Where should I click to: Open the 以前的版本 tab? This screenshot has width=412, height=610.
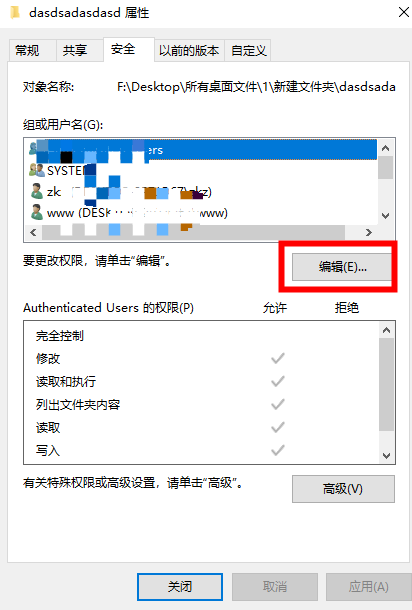click(189, 51)
